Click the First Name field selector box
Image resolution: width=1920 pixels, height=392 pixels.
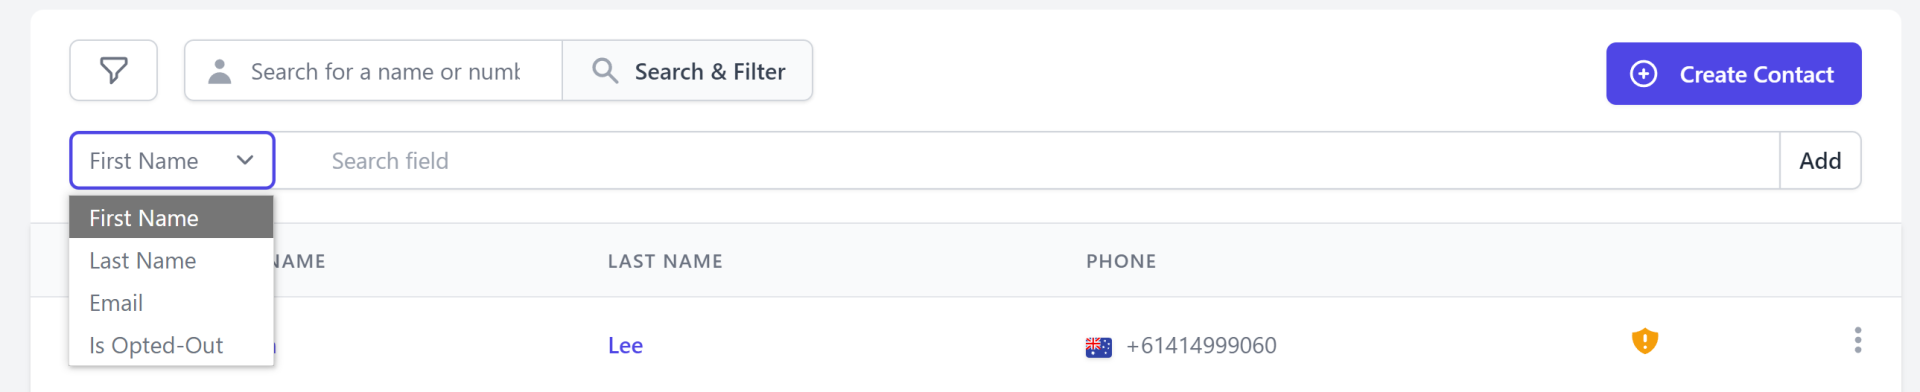[172, 160]
